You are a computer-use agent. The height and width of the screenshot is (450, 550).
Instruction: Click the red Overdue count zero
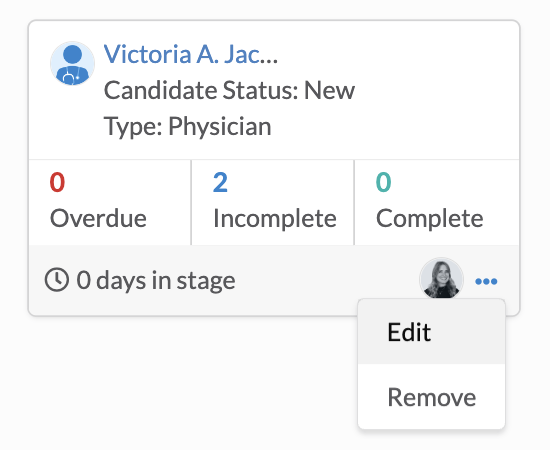tap(57, 182)
